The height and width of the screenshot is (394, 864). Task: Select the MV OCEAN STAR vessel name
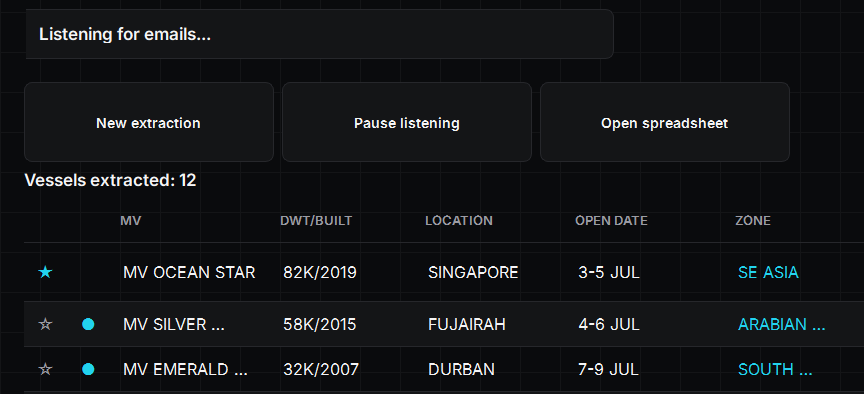tap(189, 272)
